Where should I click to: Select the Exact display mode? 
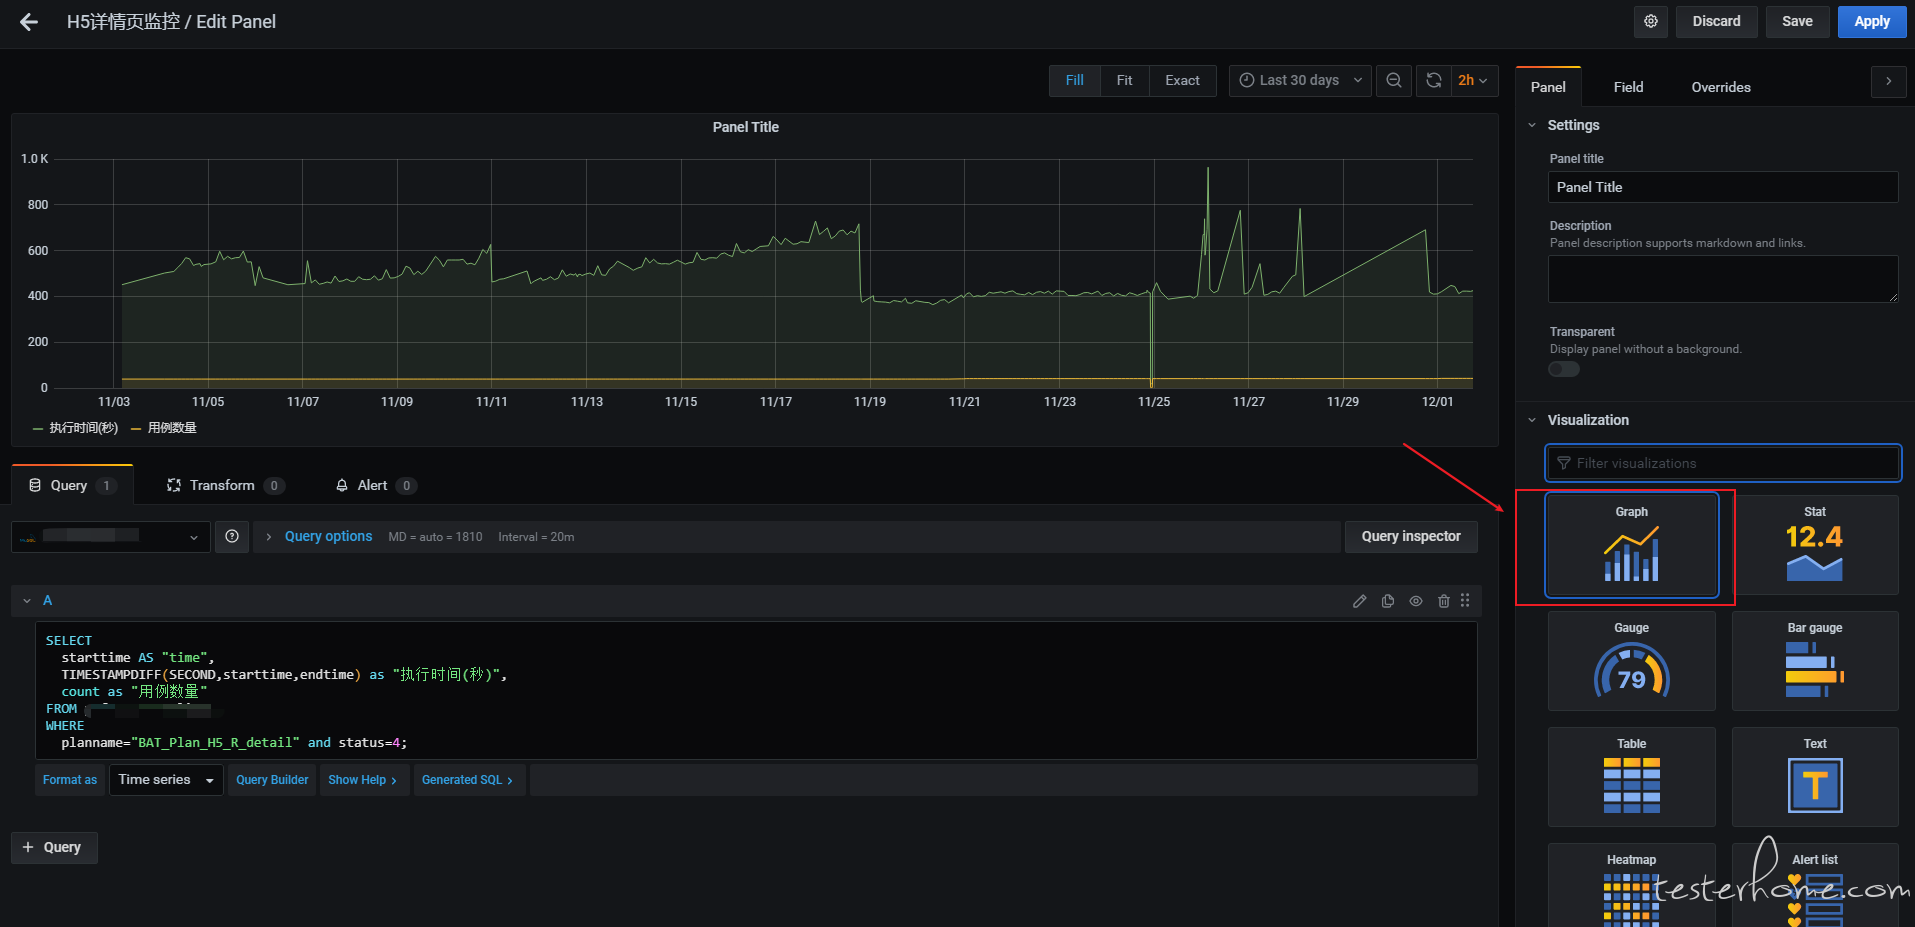tap(1182, 80)
